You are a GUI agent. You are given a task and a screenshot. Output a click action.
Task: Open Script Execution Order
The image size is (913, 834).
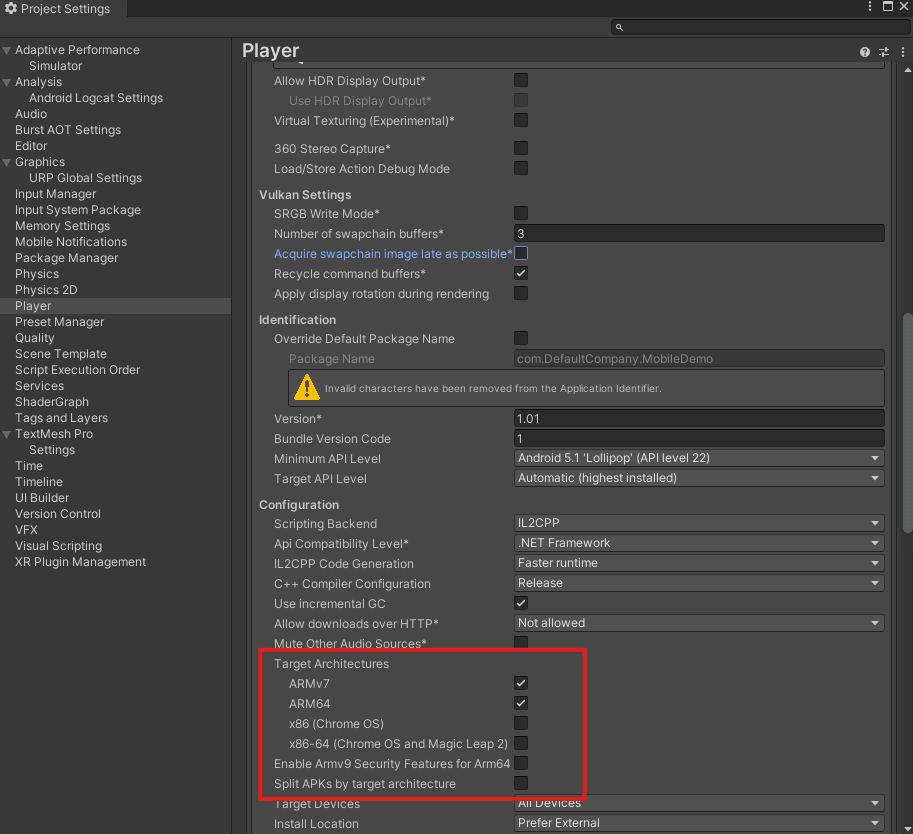point(77,370)
